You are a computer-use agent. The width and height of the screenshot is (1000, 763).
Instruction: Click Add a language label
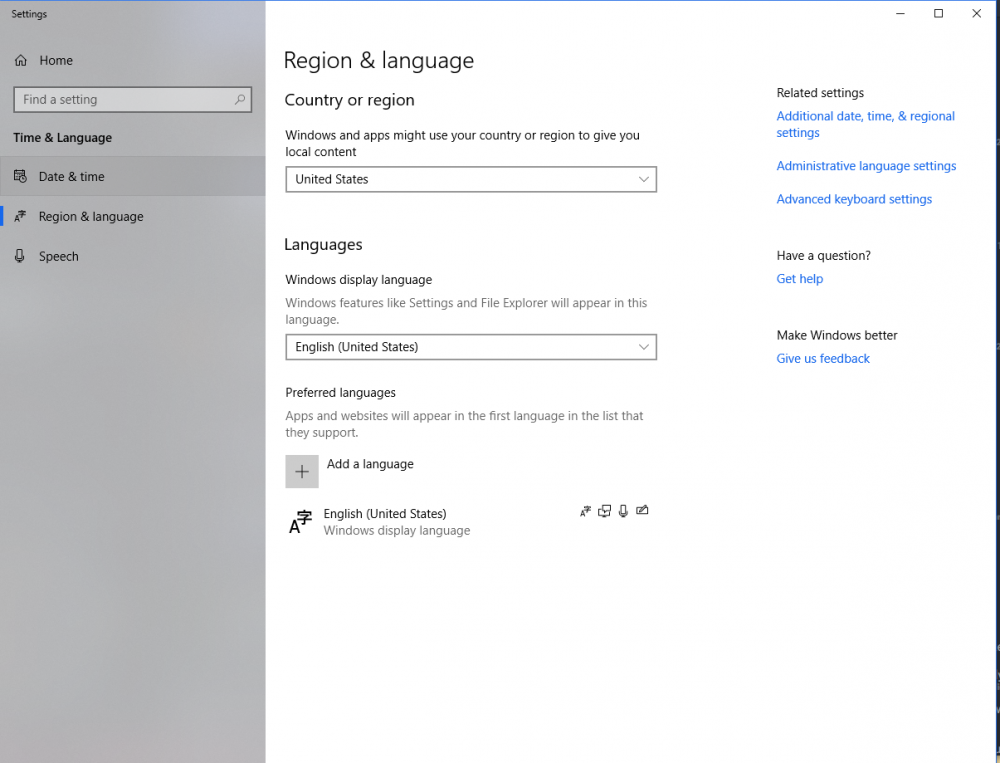(x=370, y=464)
